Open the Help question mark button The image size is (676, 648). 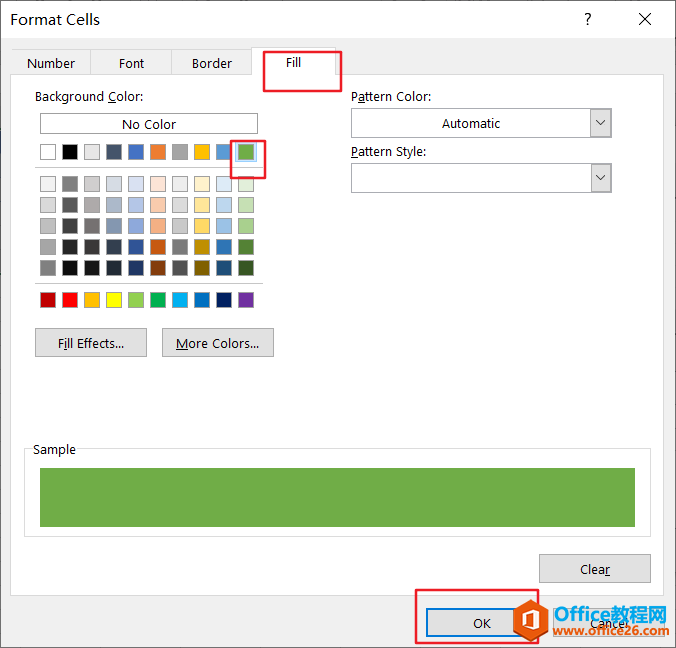[x=588, y=20]
